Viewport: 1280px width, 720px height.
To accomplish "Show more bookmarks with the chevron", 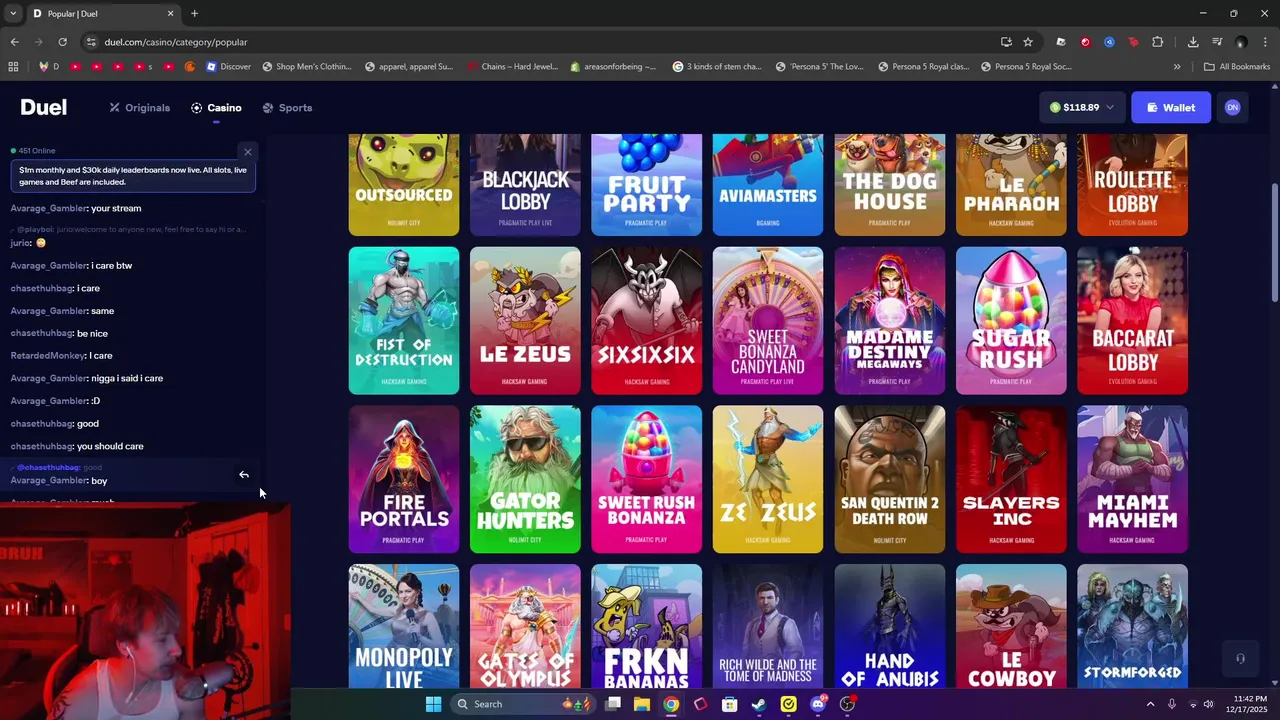I will (1177, 67).
